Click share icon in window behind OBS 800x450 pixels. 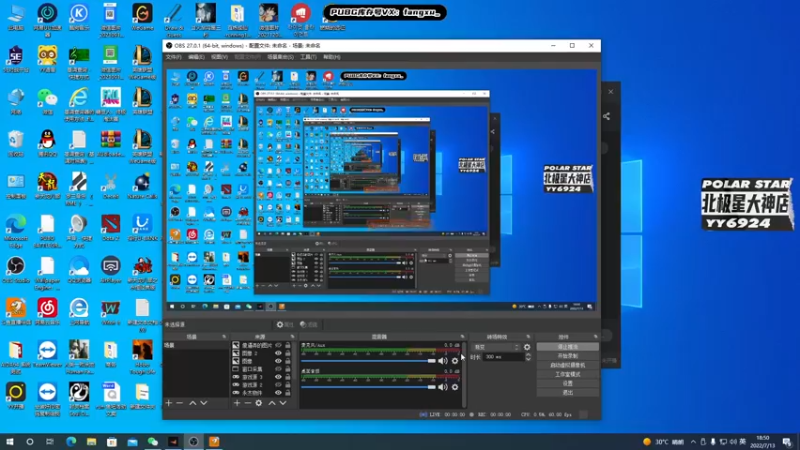pyautogui.click(x=606, y=116)
